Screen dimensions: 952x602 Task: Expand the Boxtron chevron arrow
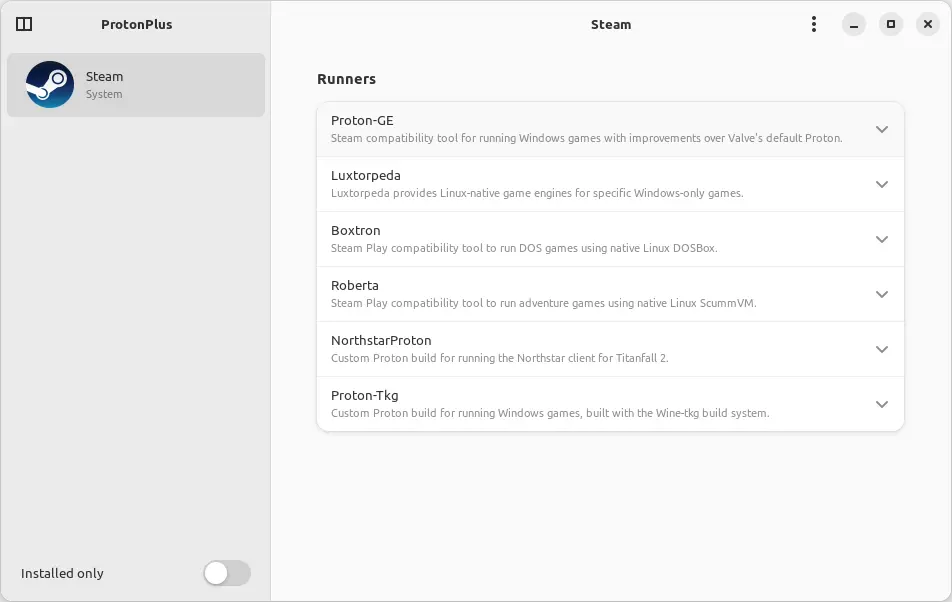882,239
